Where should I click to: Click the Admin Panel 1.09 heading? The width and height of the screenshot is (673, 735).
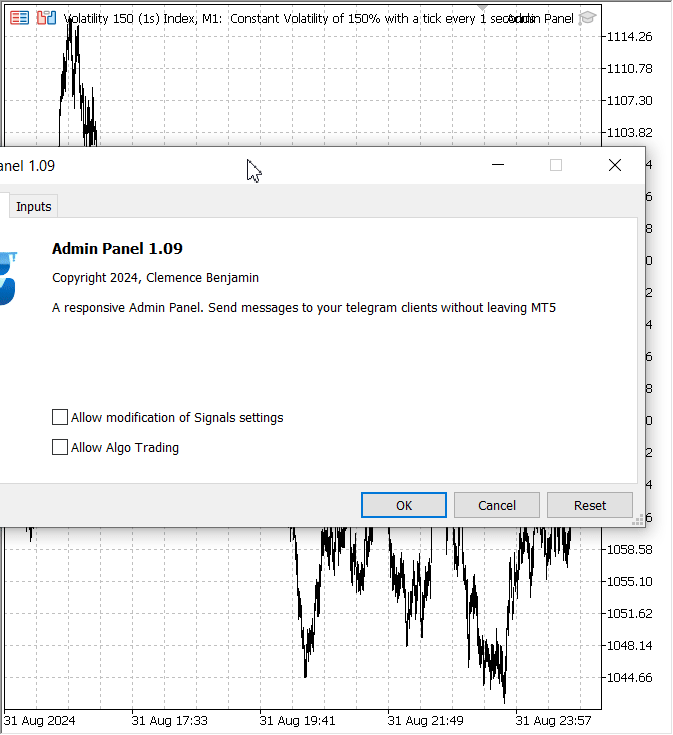click(x=117, y=248)
